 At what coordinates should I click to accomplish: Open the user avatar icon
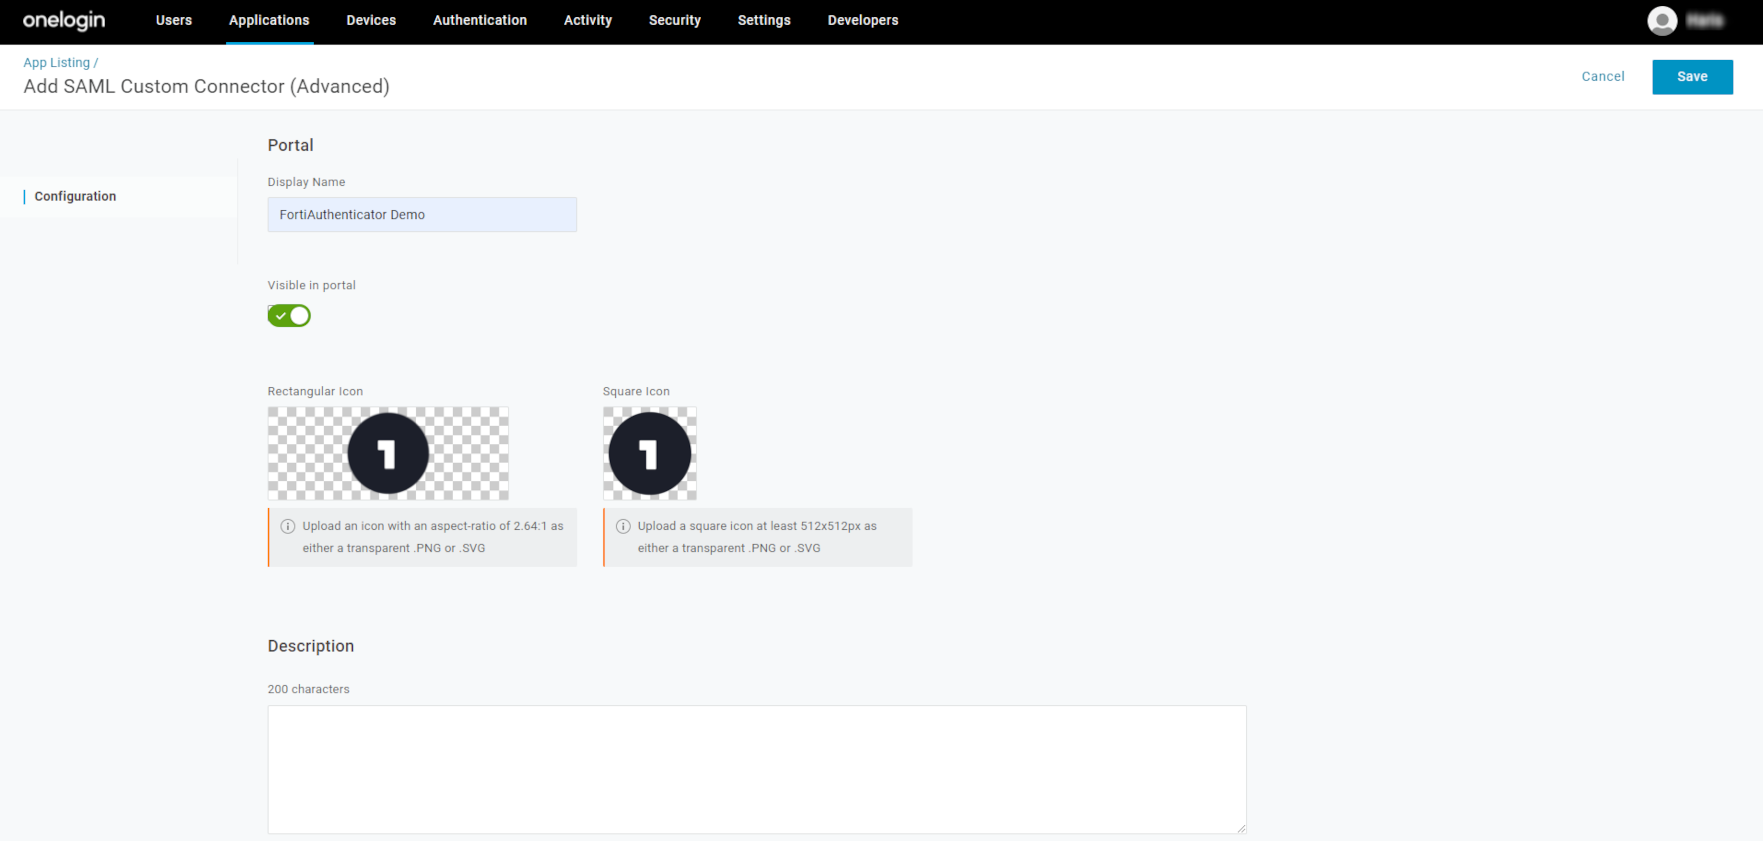tap(1662, 21)
